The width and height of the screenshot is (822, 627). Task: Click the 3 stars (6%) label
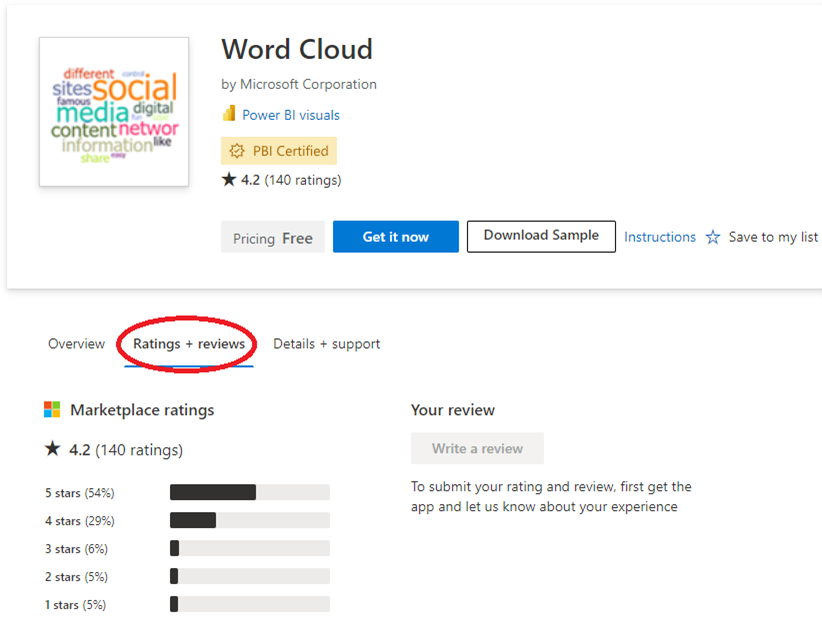point(77,549)
